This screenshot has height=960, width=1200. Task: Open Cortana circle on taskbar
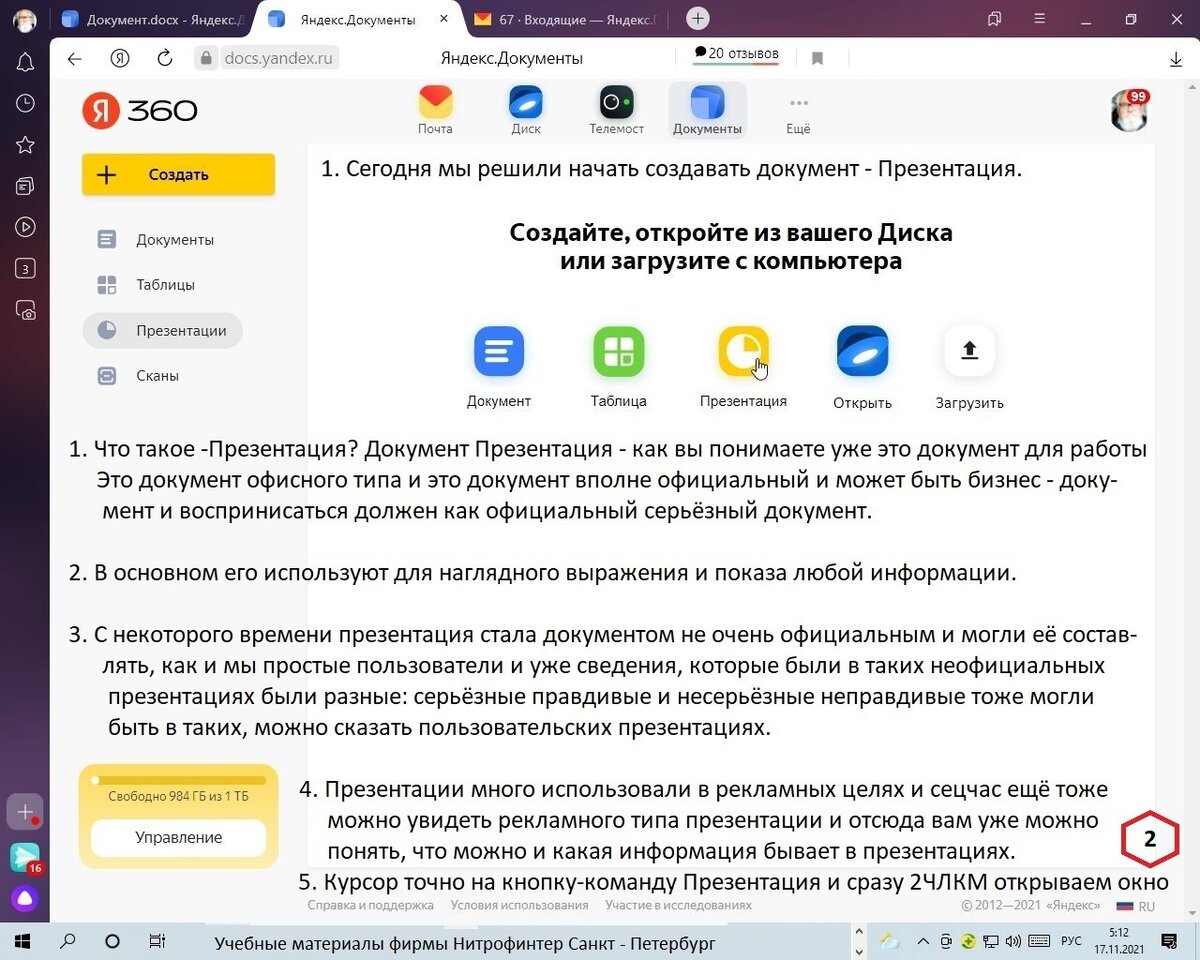point(112,941)
